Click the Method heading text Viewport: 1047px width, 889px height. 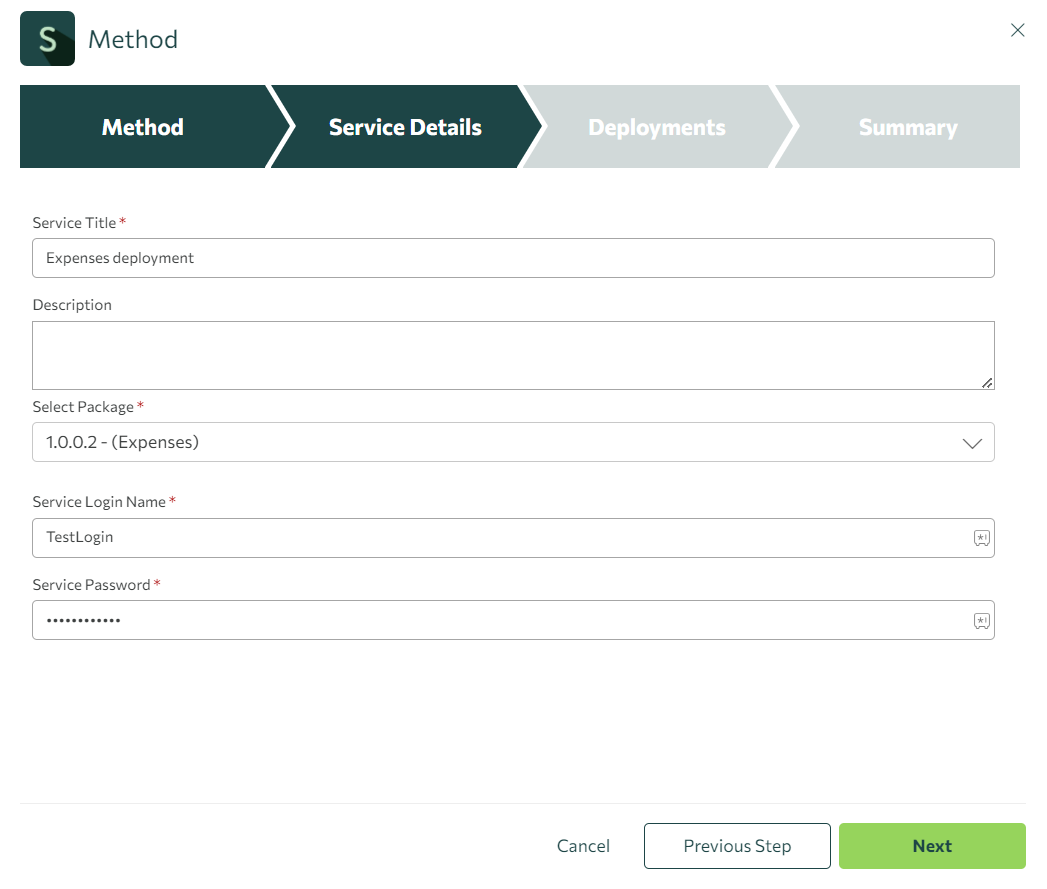(133, 39)
